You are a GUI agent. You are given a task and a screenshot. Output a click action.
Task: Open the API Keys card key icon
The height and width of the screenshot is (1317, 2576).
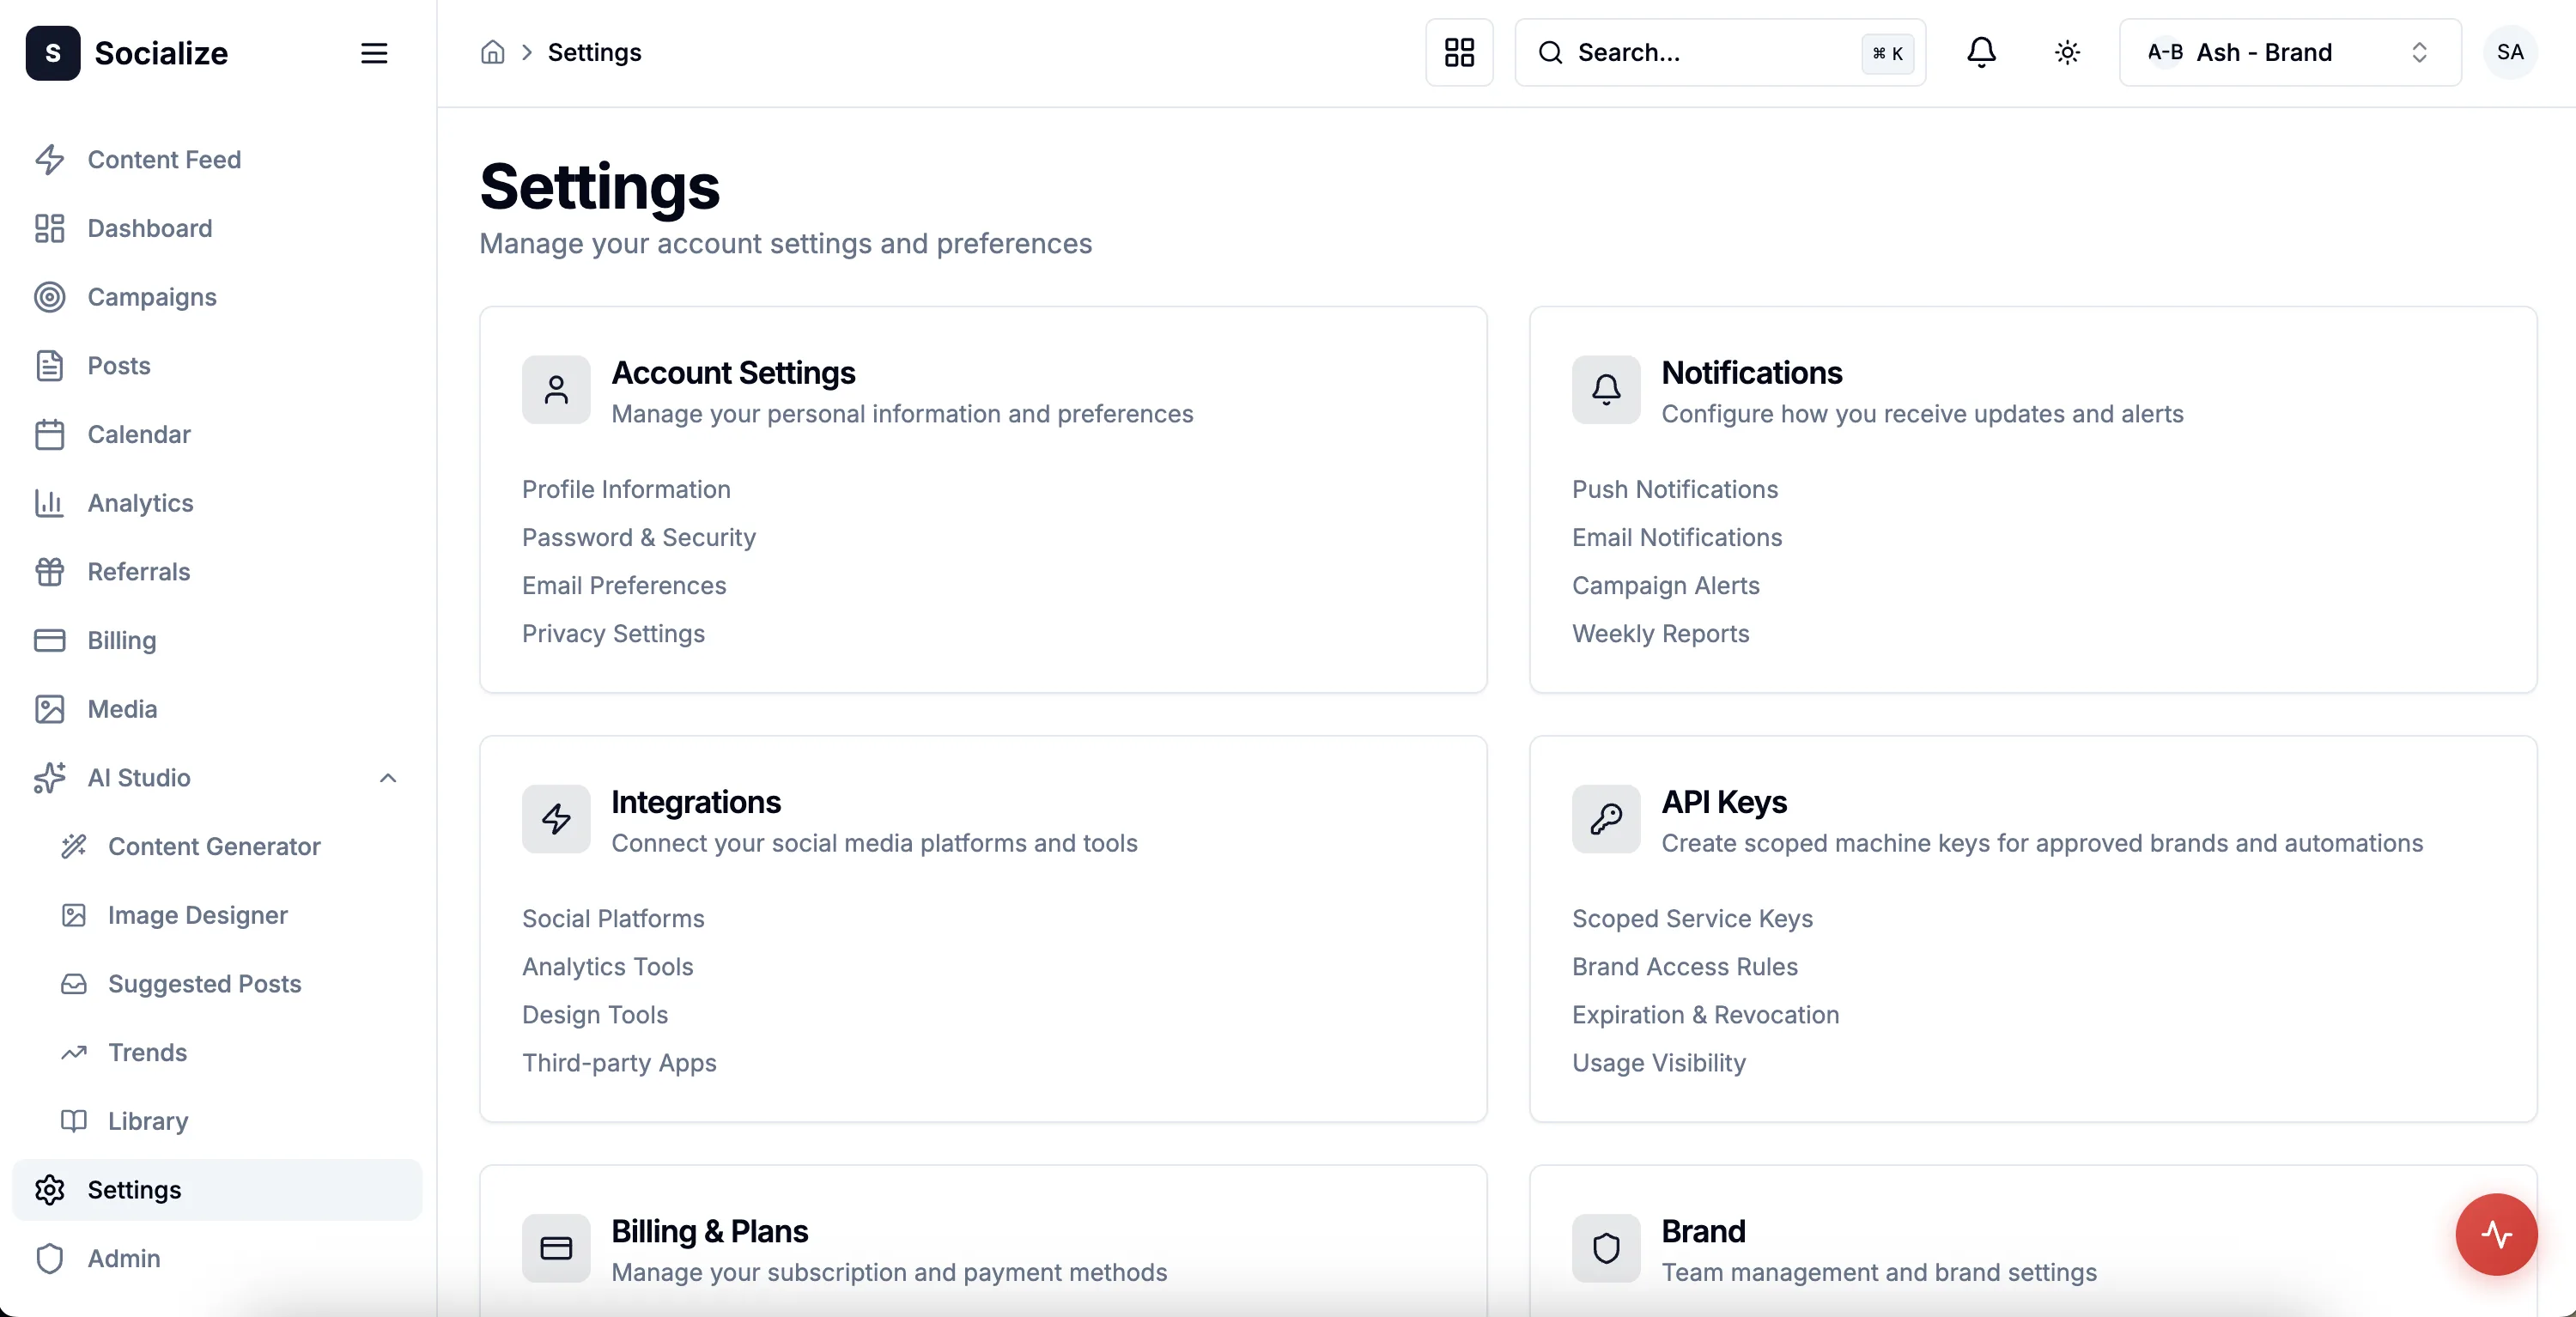(x=1606, y=819)
